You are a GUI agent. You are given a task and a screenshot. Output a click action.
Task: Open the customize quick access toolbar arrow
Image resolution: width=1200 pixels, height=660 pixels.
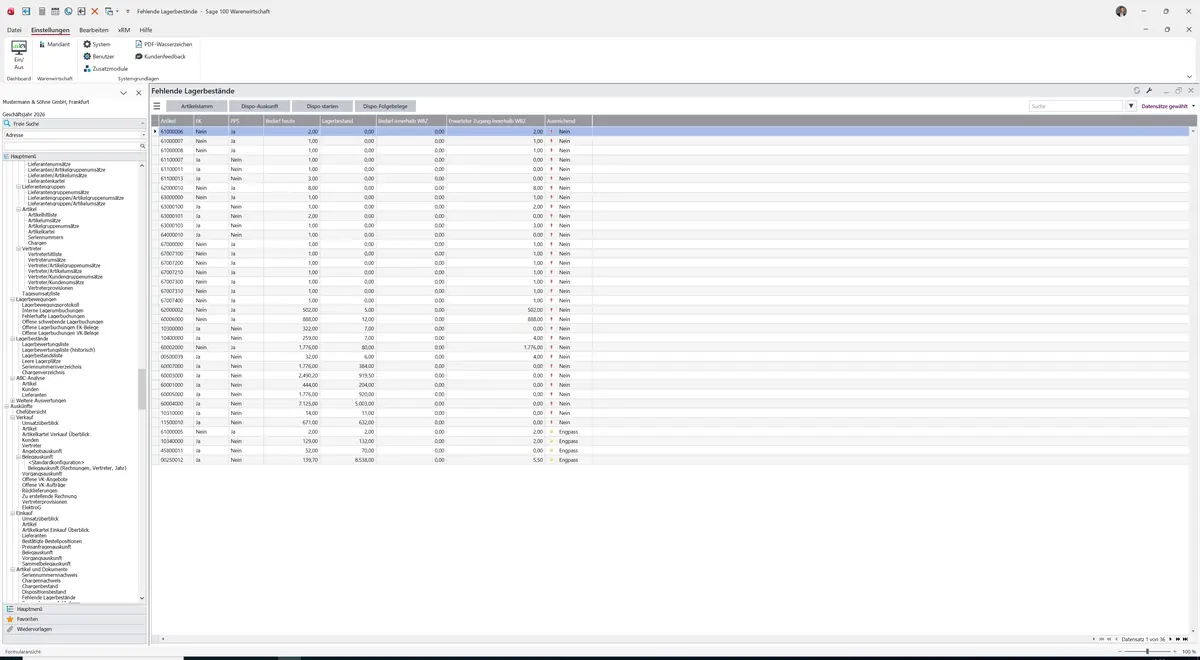127,11
